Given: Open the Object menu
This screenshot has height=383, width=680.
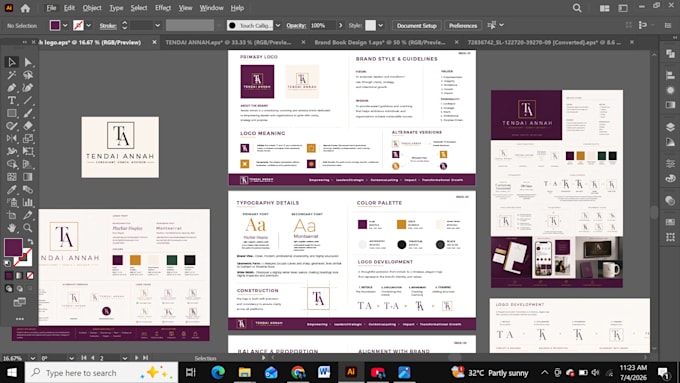Looking at the screenshot, I should (x=92, y=8).
